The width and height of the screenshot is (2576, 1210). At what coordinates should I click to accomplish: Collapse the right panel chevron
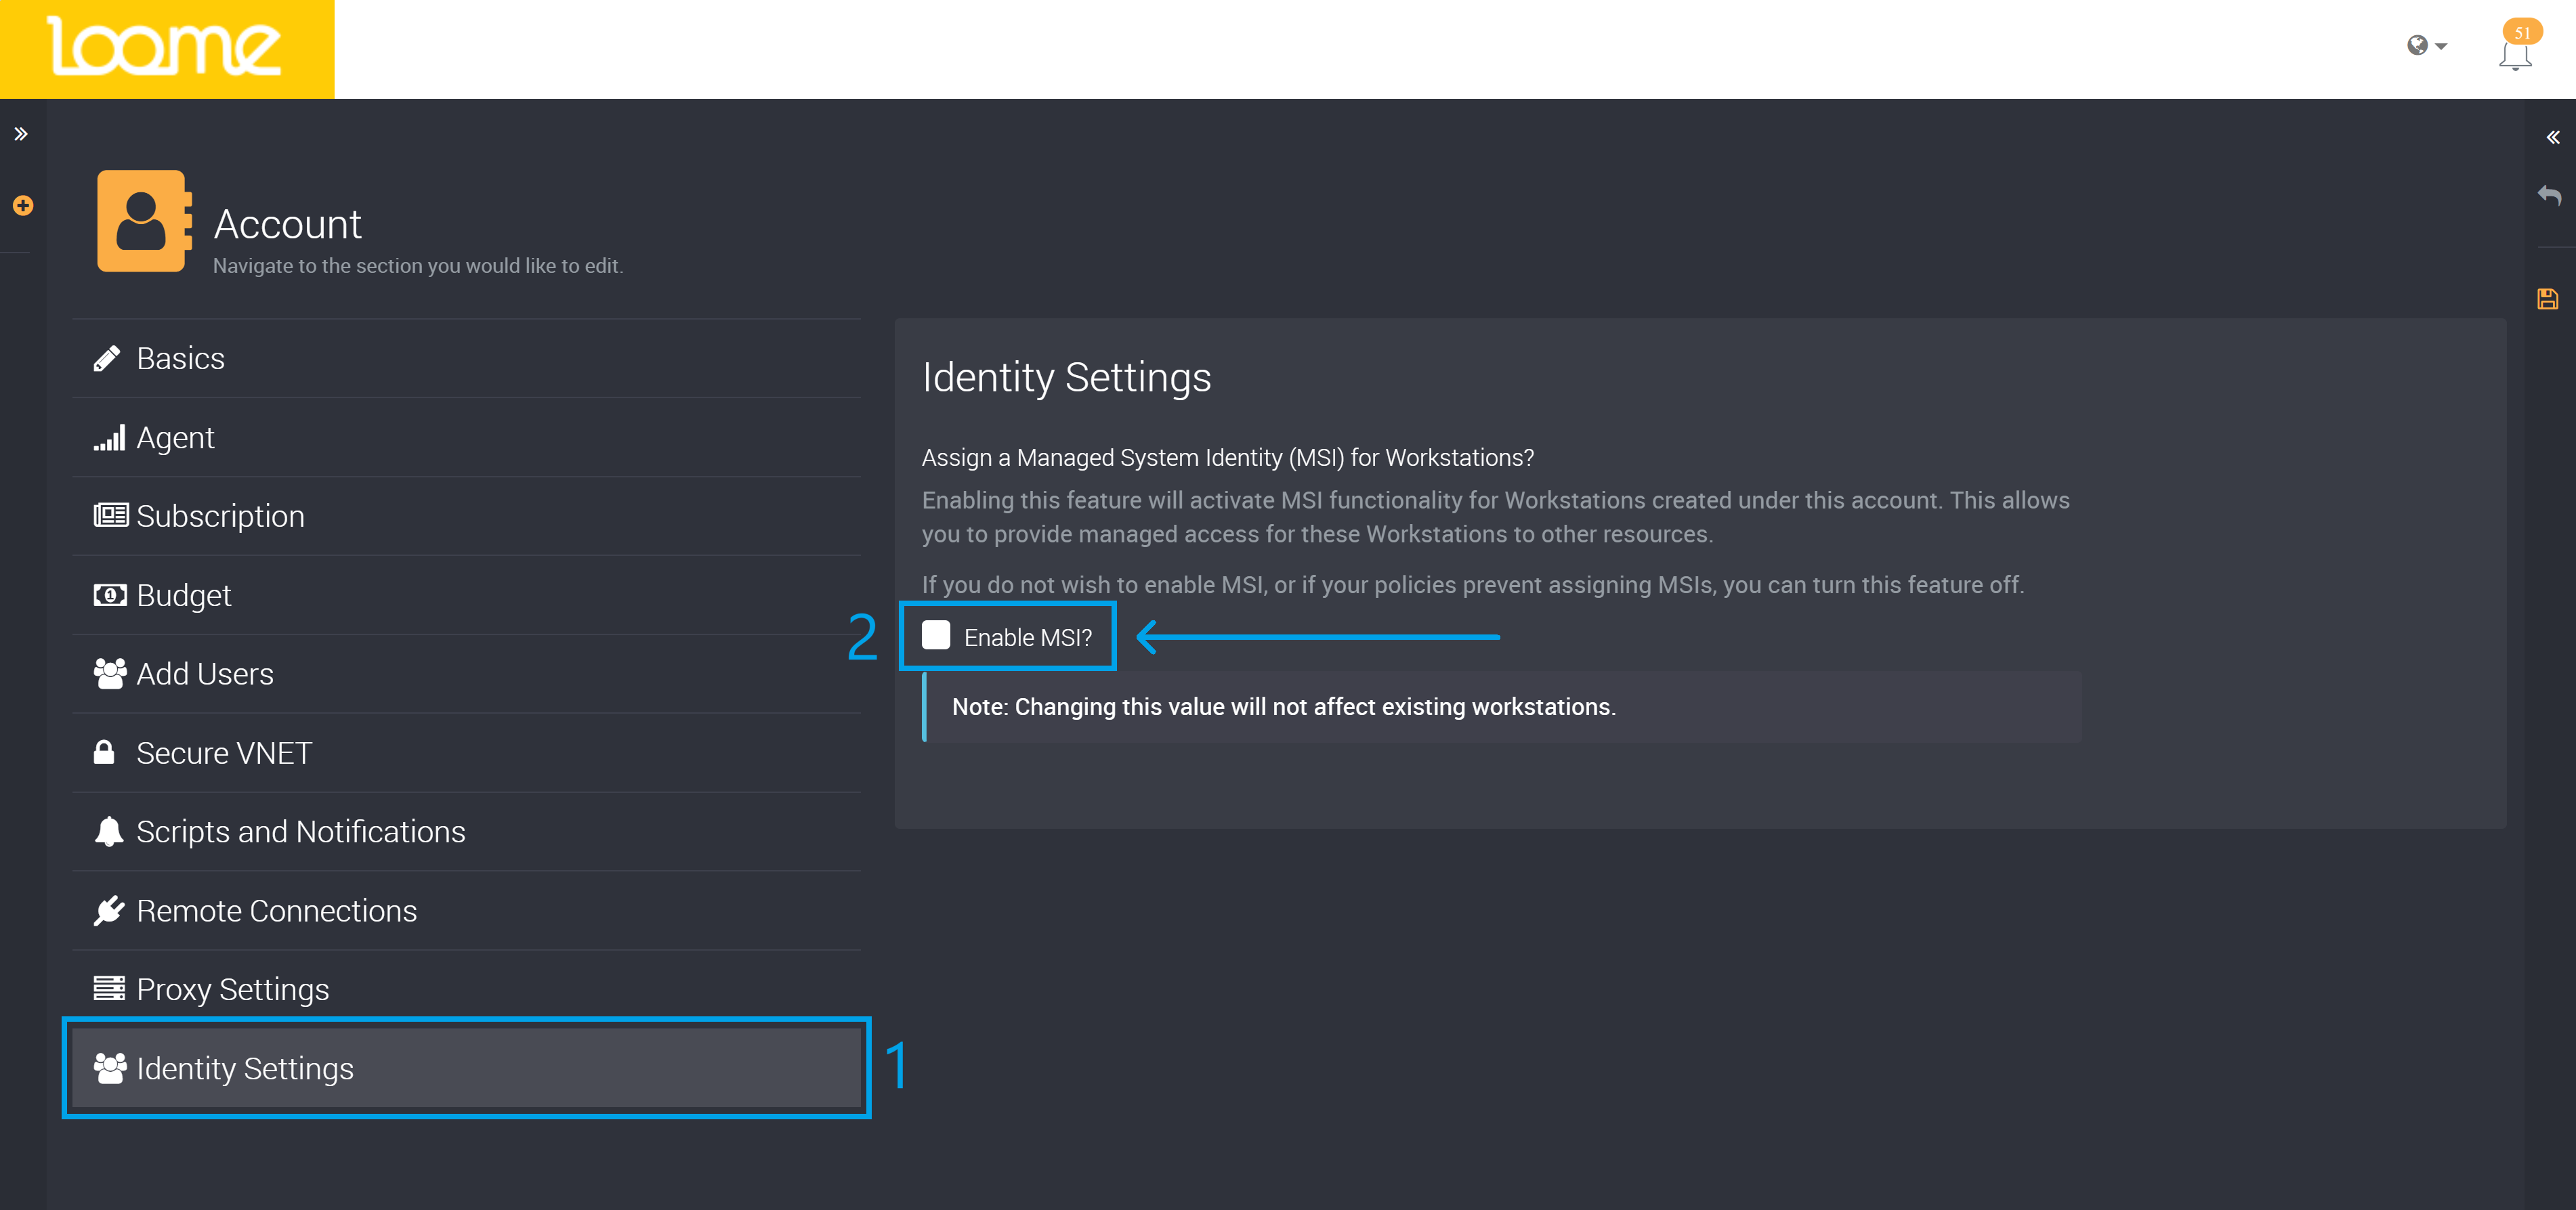tap(2552, 138)
